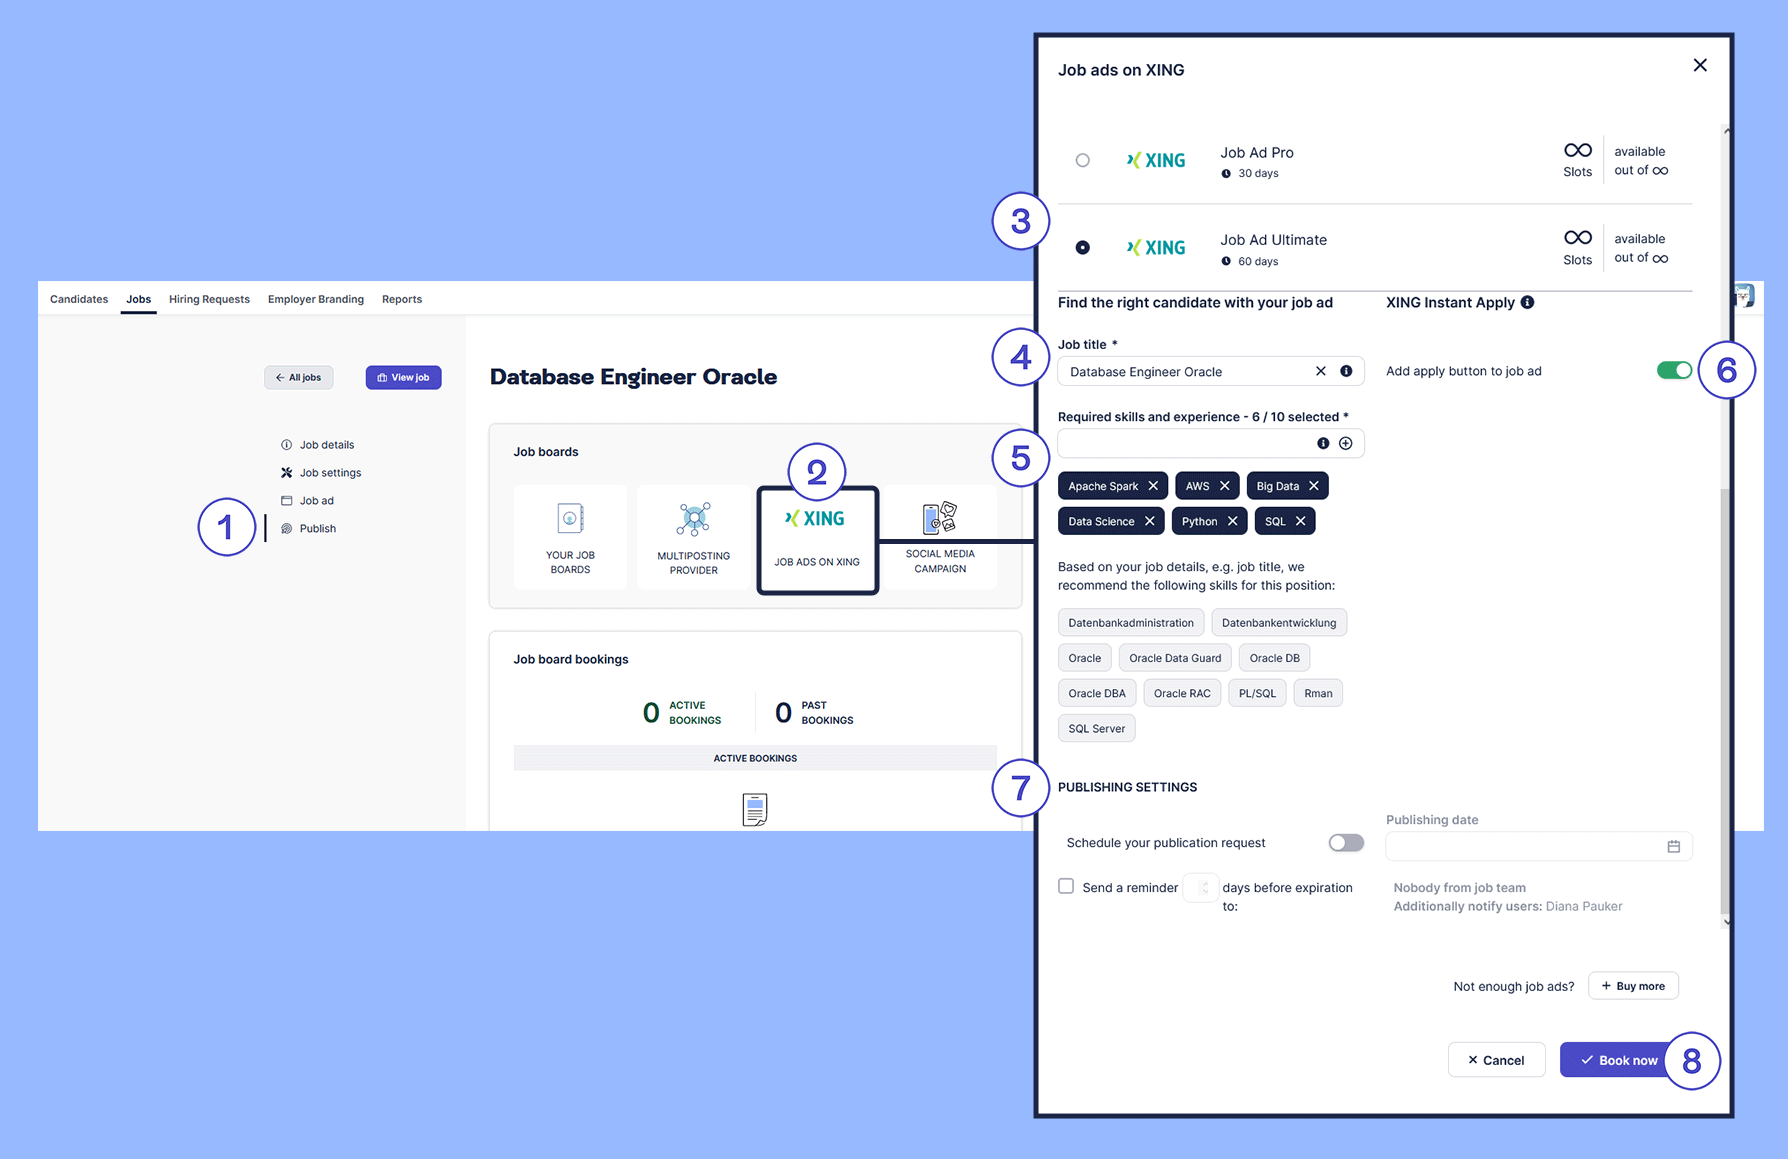Click the Buy more button

(1632, 986)
